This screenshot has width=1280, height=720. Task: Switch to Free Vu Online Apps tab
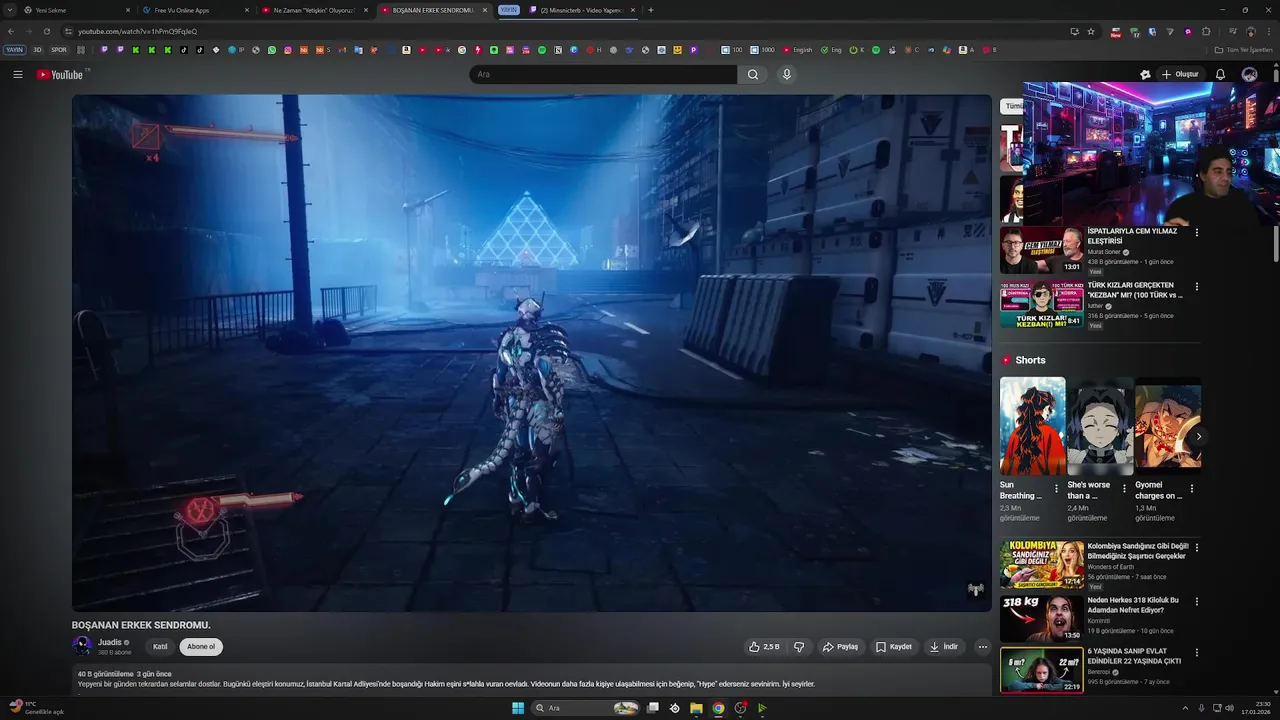point(194,10)
